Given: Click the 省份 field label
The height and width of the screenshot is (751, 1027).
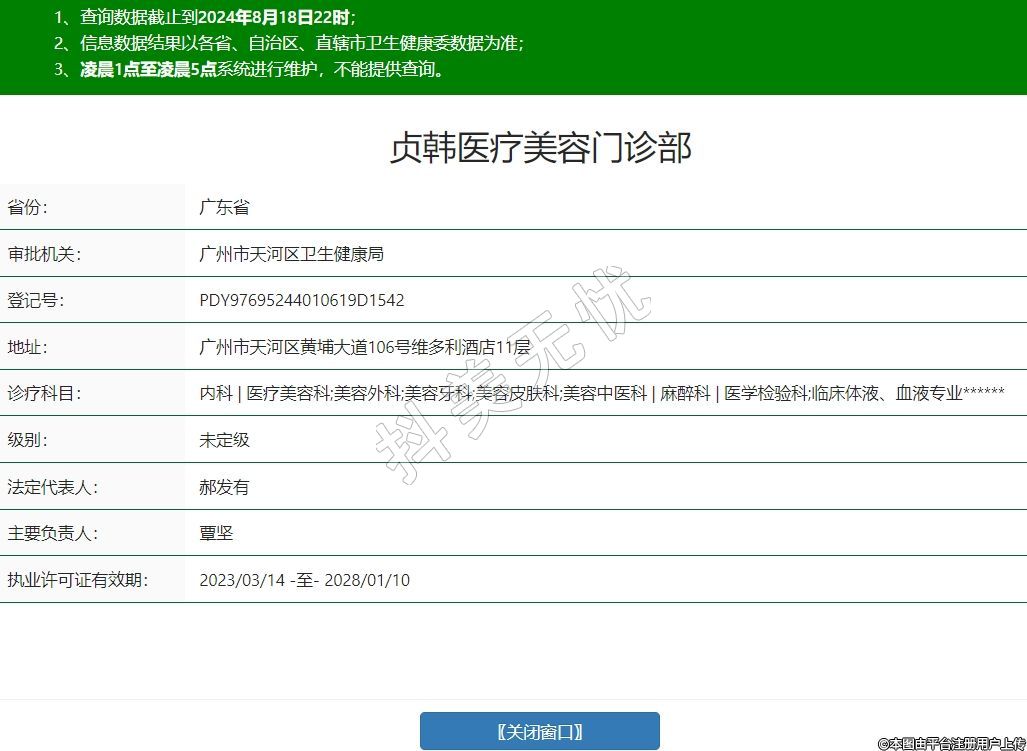Looking at the screenshot, I should [x=28, y=207].
